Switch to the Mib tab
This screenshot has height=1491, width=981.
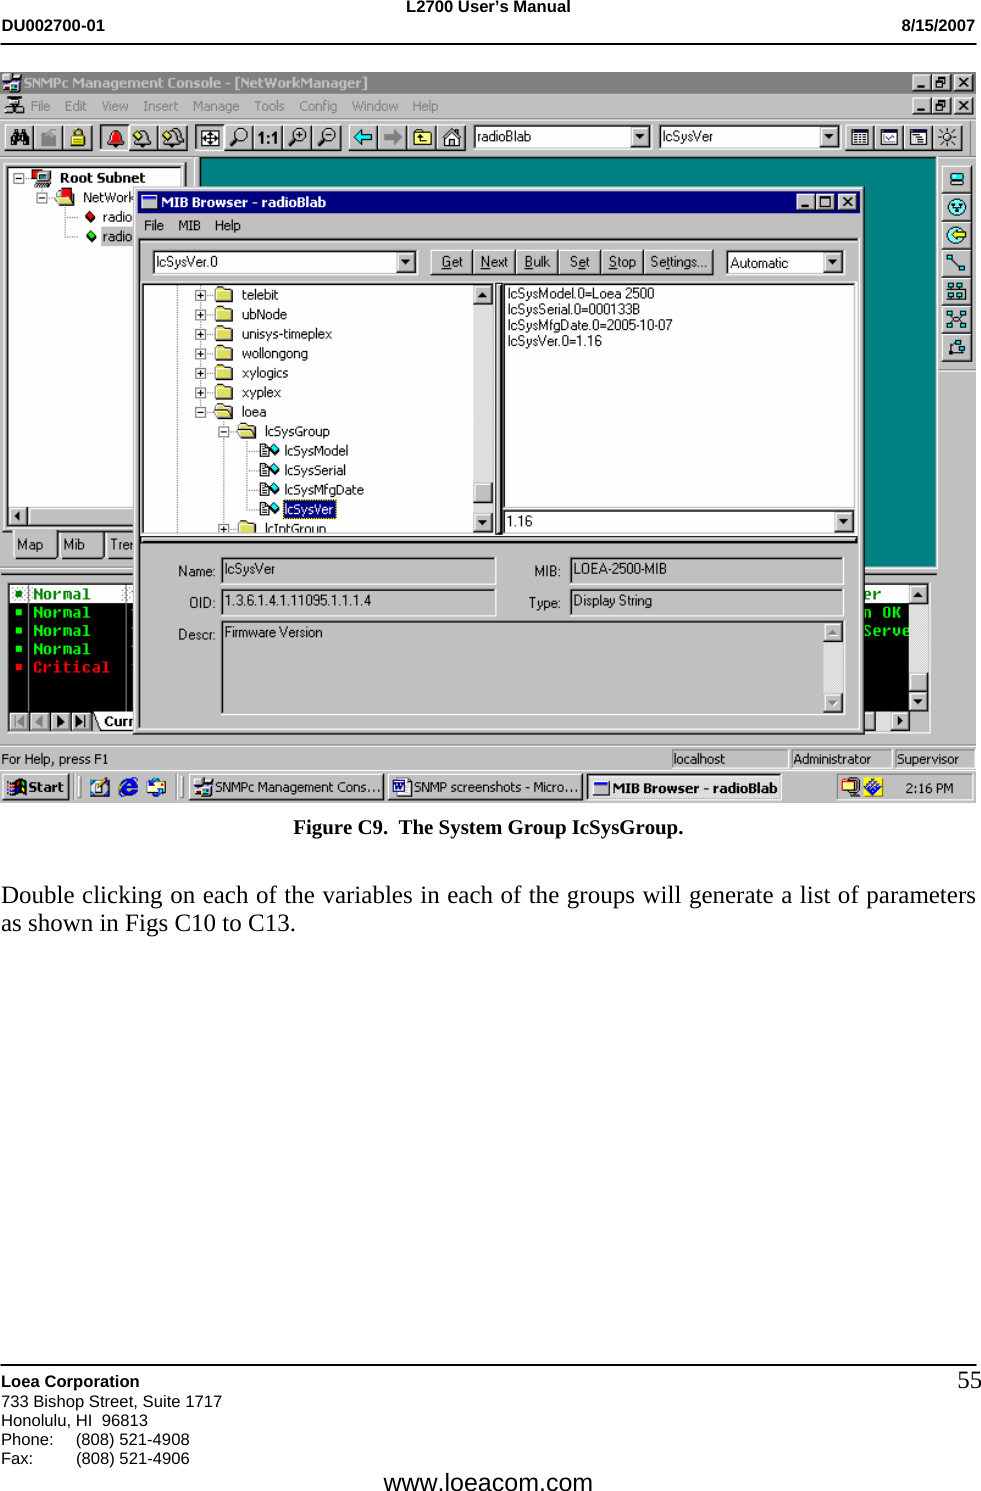pyautogui.click(x=75, y=545)
